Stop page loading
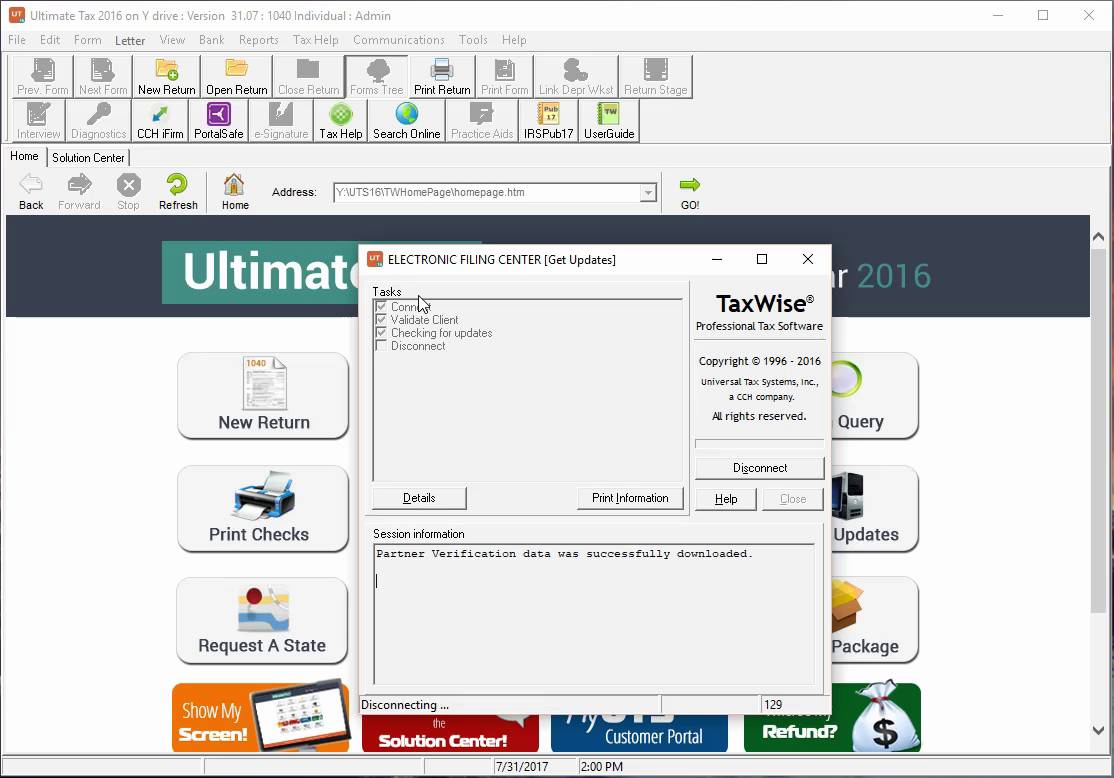 [x=129, y=193]
